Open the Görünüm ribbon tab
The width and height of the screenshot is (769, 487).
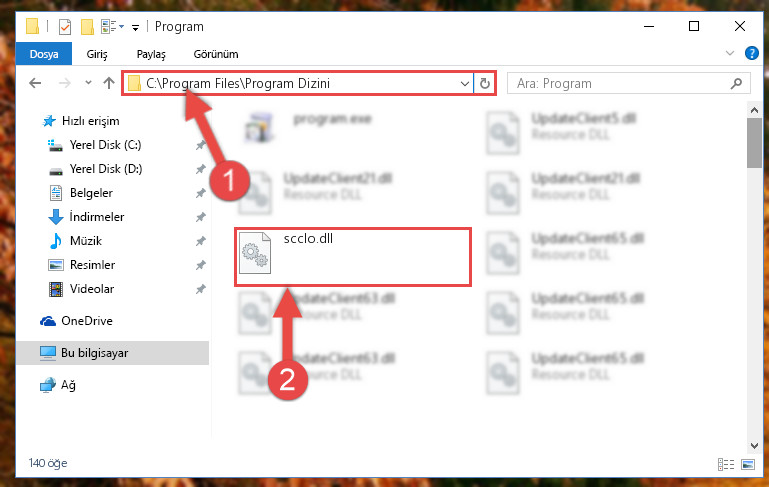coord(216,54)
